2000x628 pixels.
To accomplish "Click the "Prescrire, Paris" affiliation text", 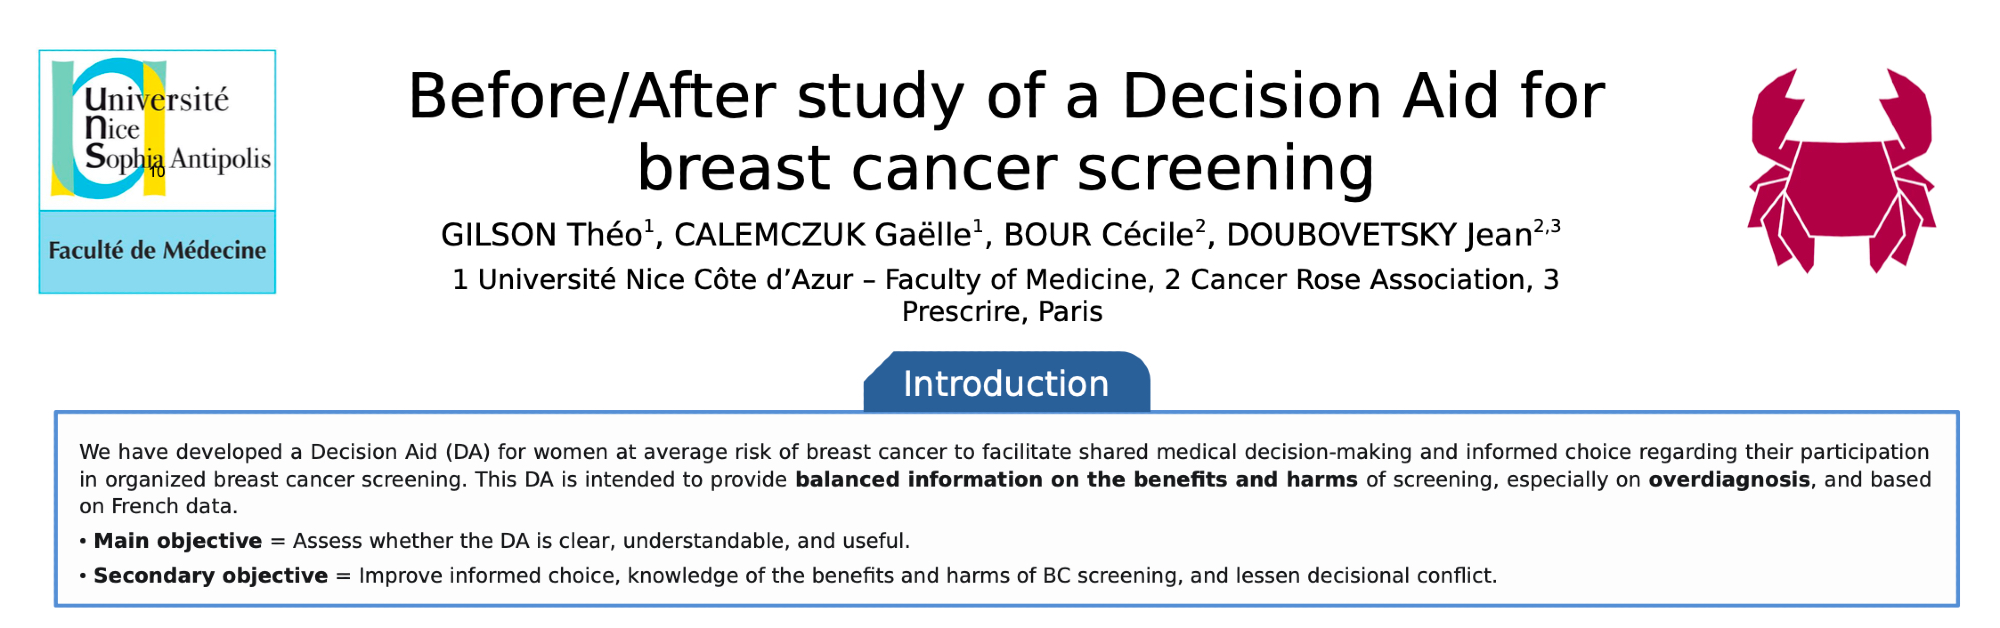I will pos(1002,312).
